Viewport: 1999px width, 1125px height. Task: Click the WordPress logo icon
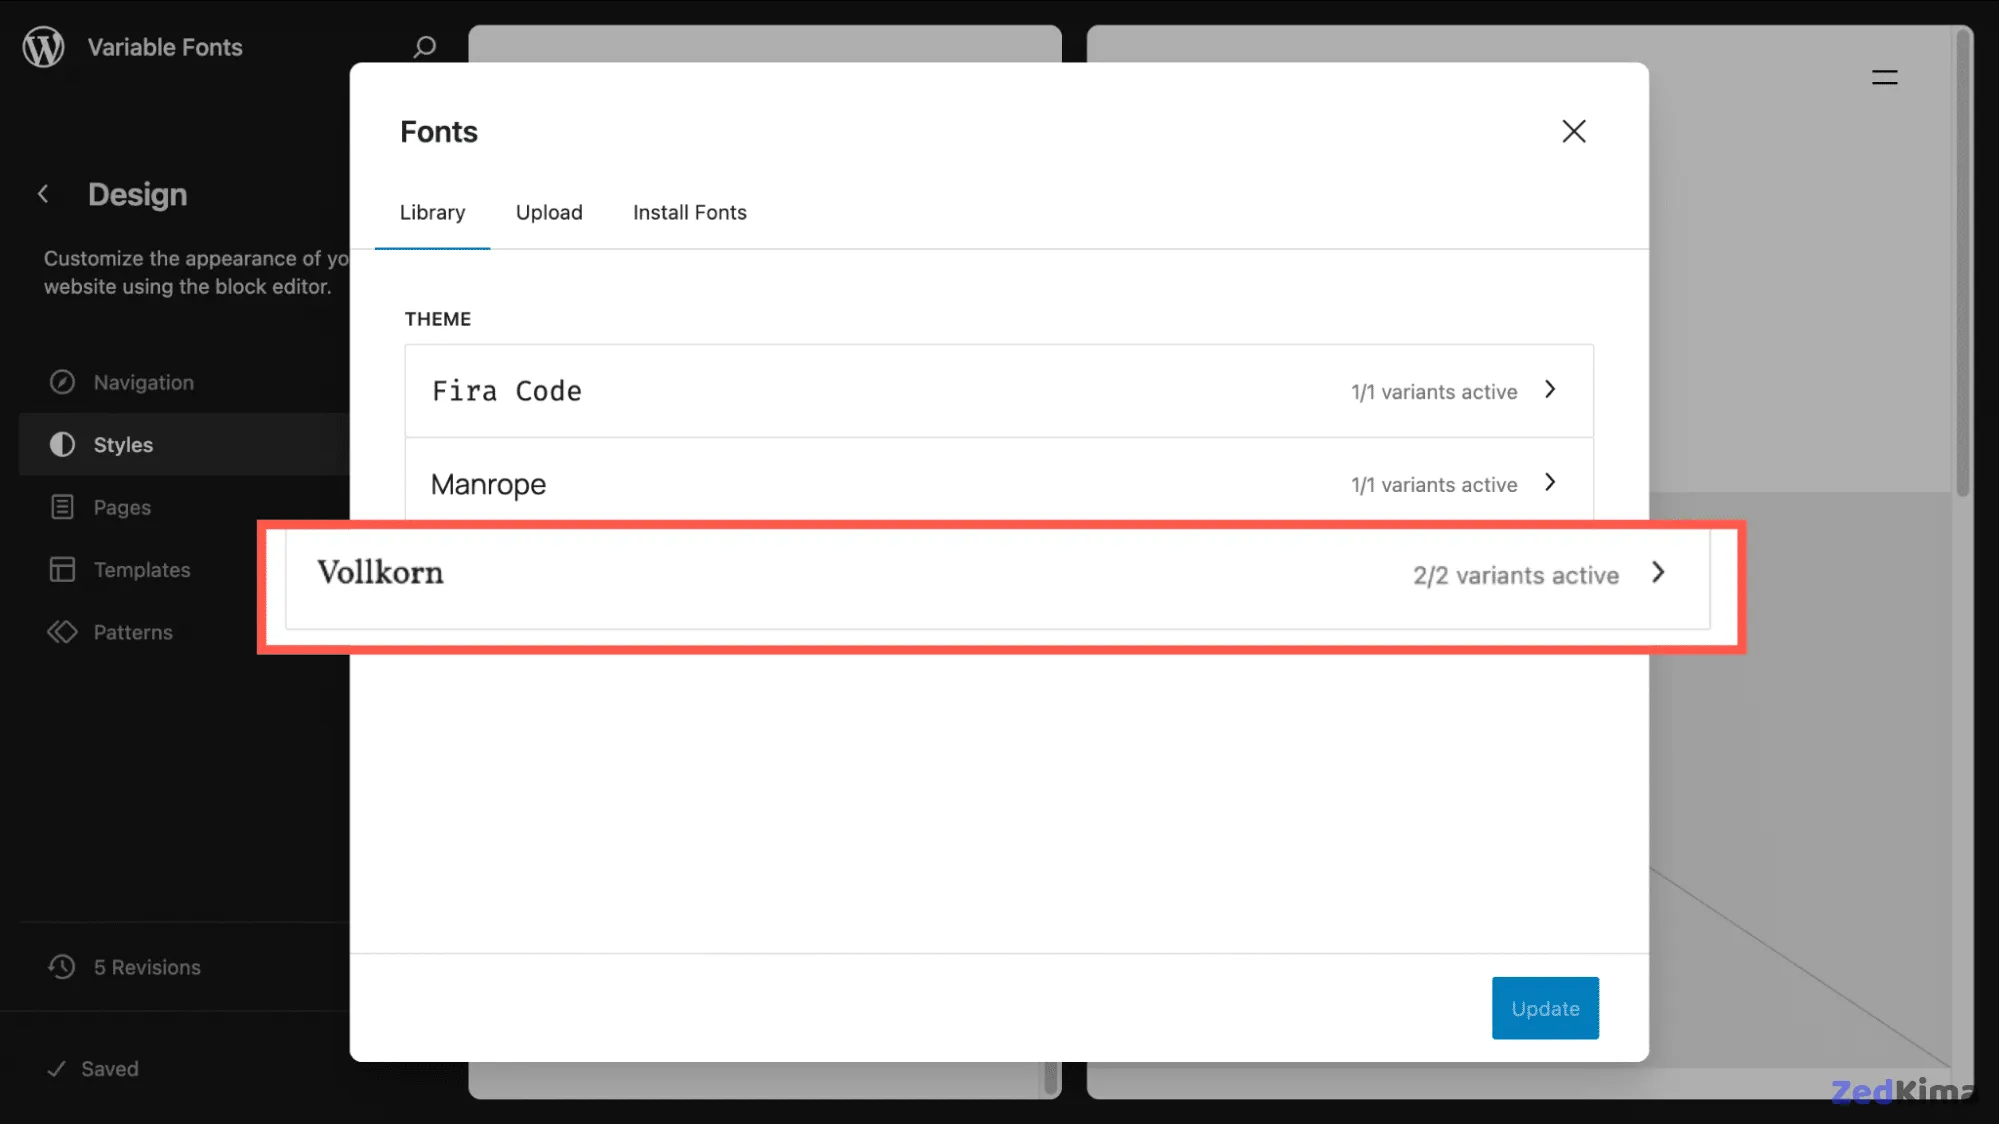click(43, 47)
